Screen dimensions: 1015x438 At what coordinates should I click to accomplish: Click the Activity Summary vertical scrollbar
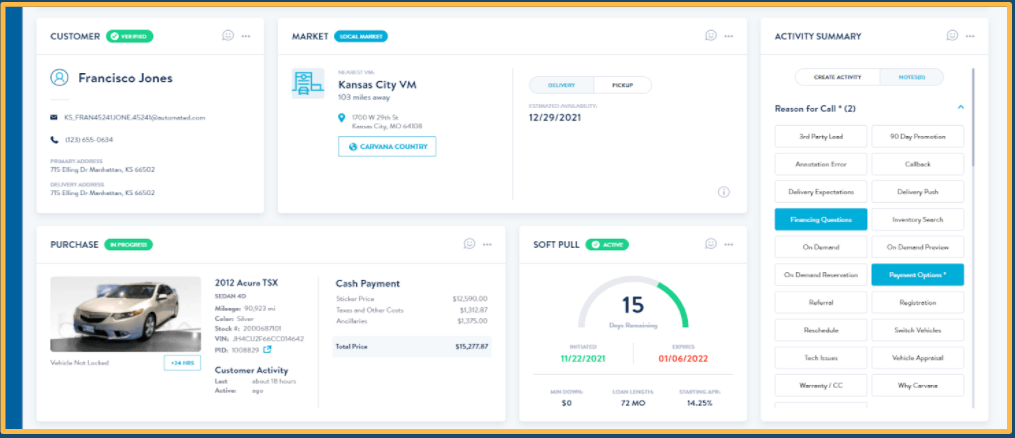coord(973,116)
